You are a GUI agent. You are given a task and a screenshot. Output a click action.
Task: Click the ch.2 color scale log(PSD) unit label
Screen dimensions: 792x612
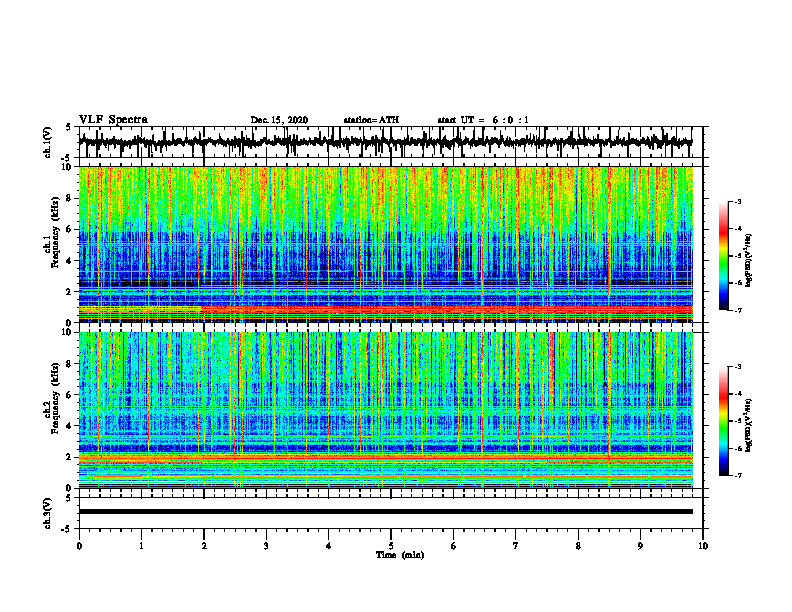[x=749, y=425]
